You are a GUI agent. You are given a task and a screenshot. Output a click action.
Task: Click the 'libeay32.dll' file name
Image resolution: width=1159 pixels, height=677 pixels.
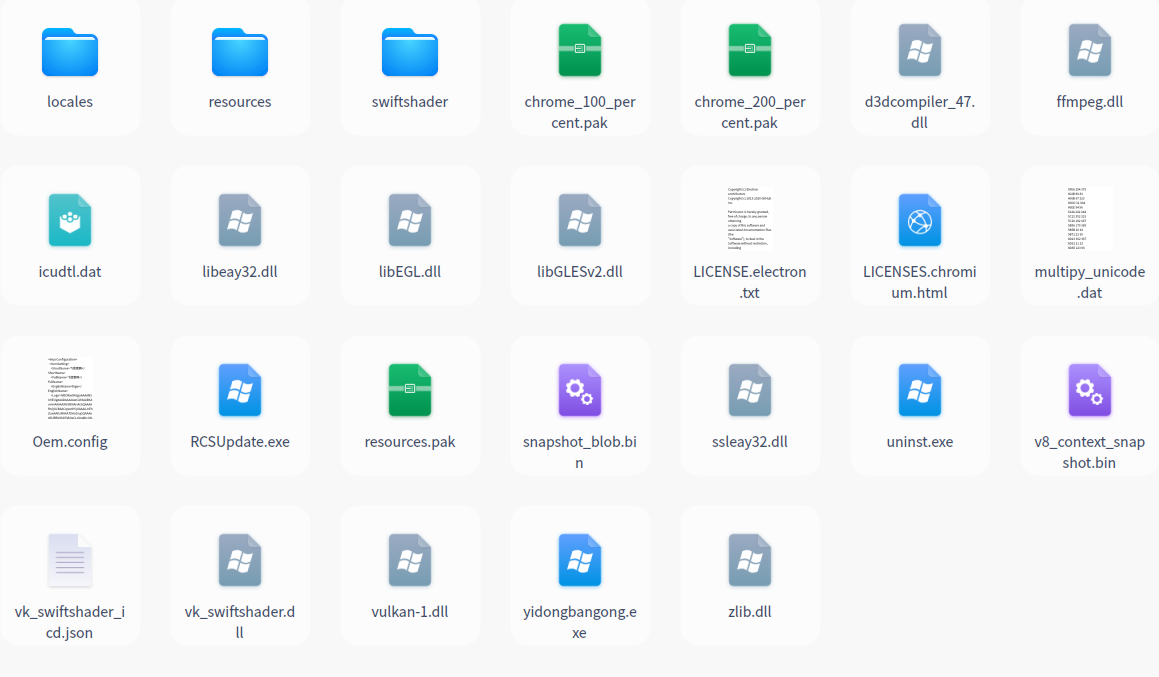239,272
